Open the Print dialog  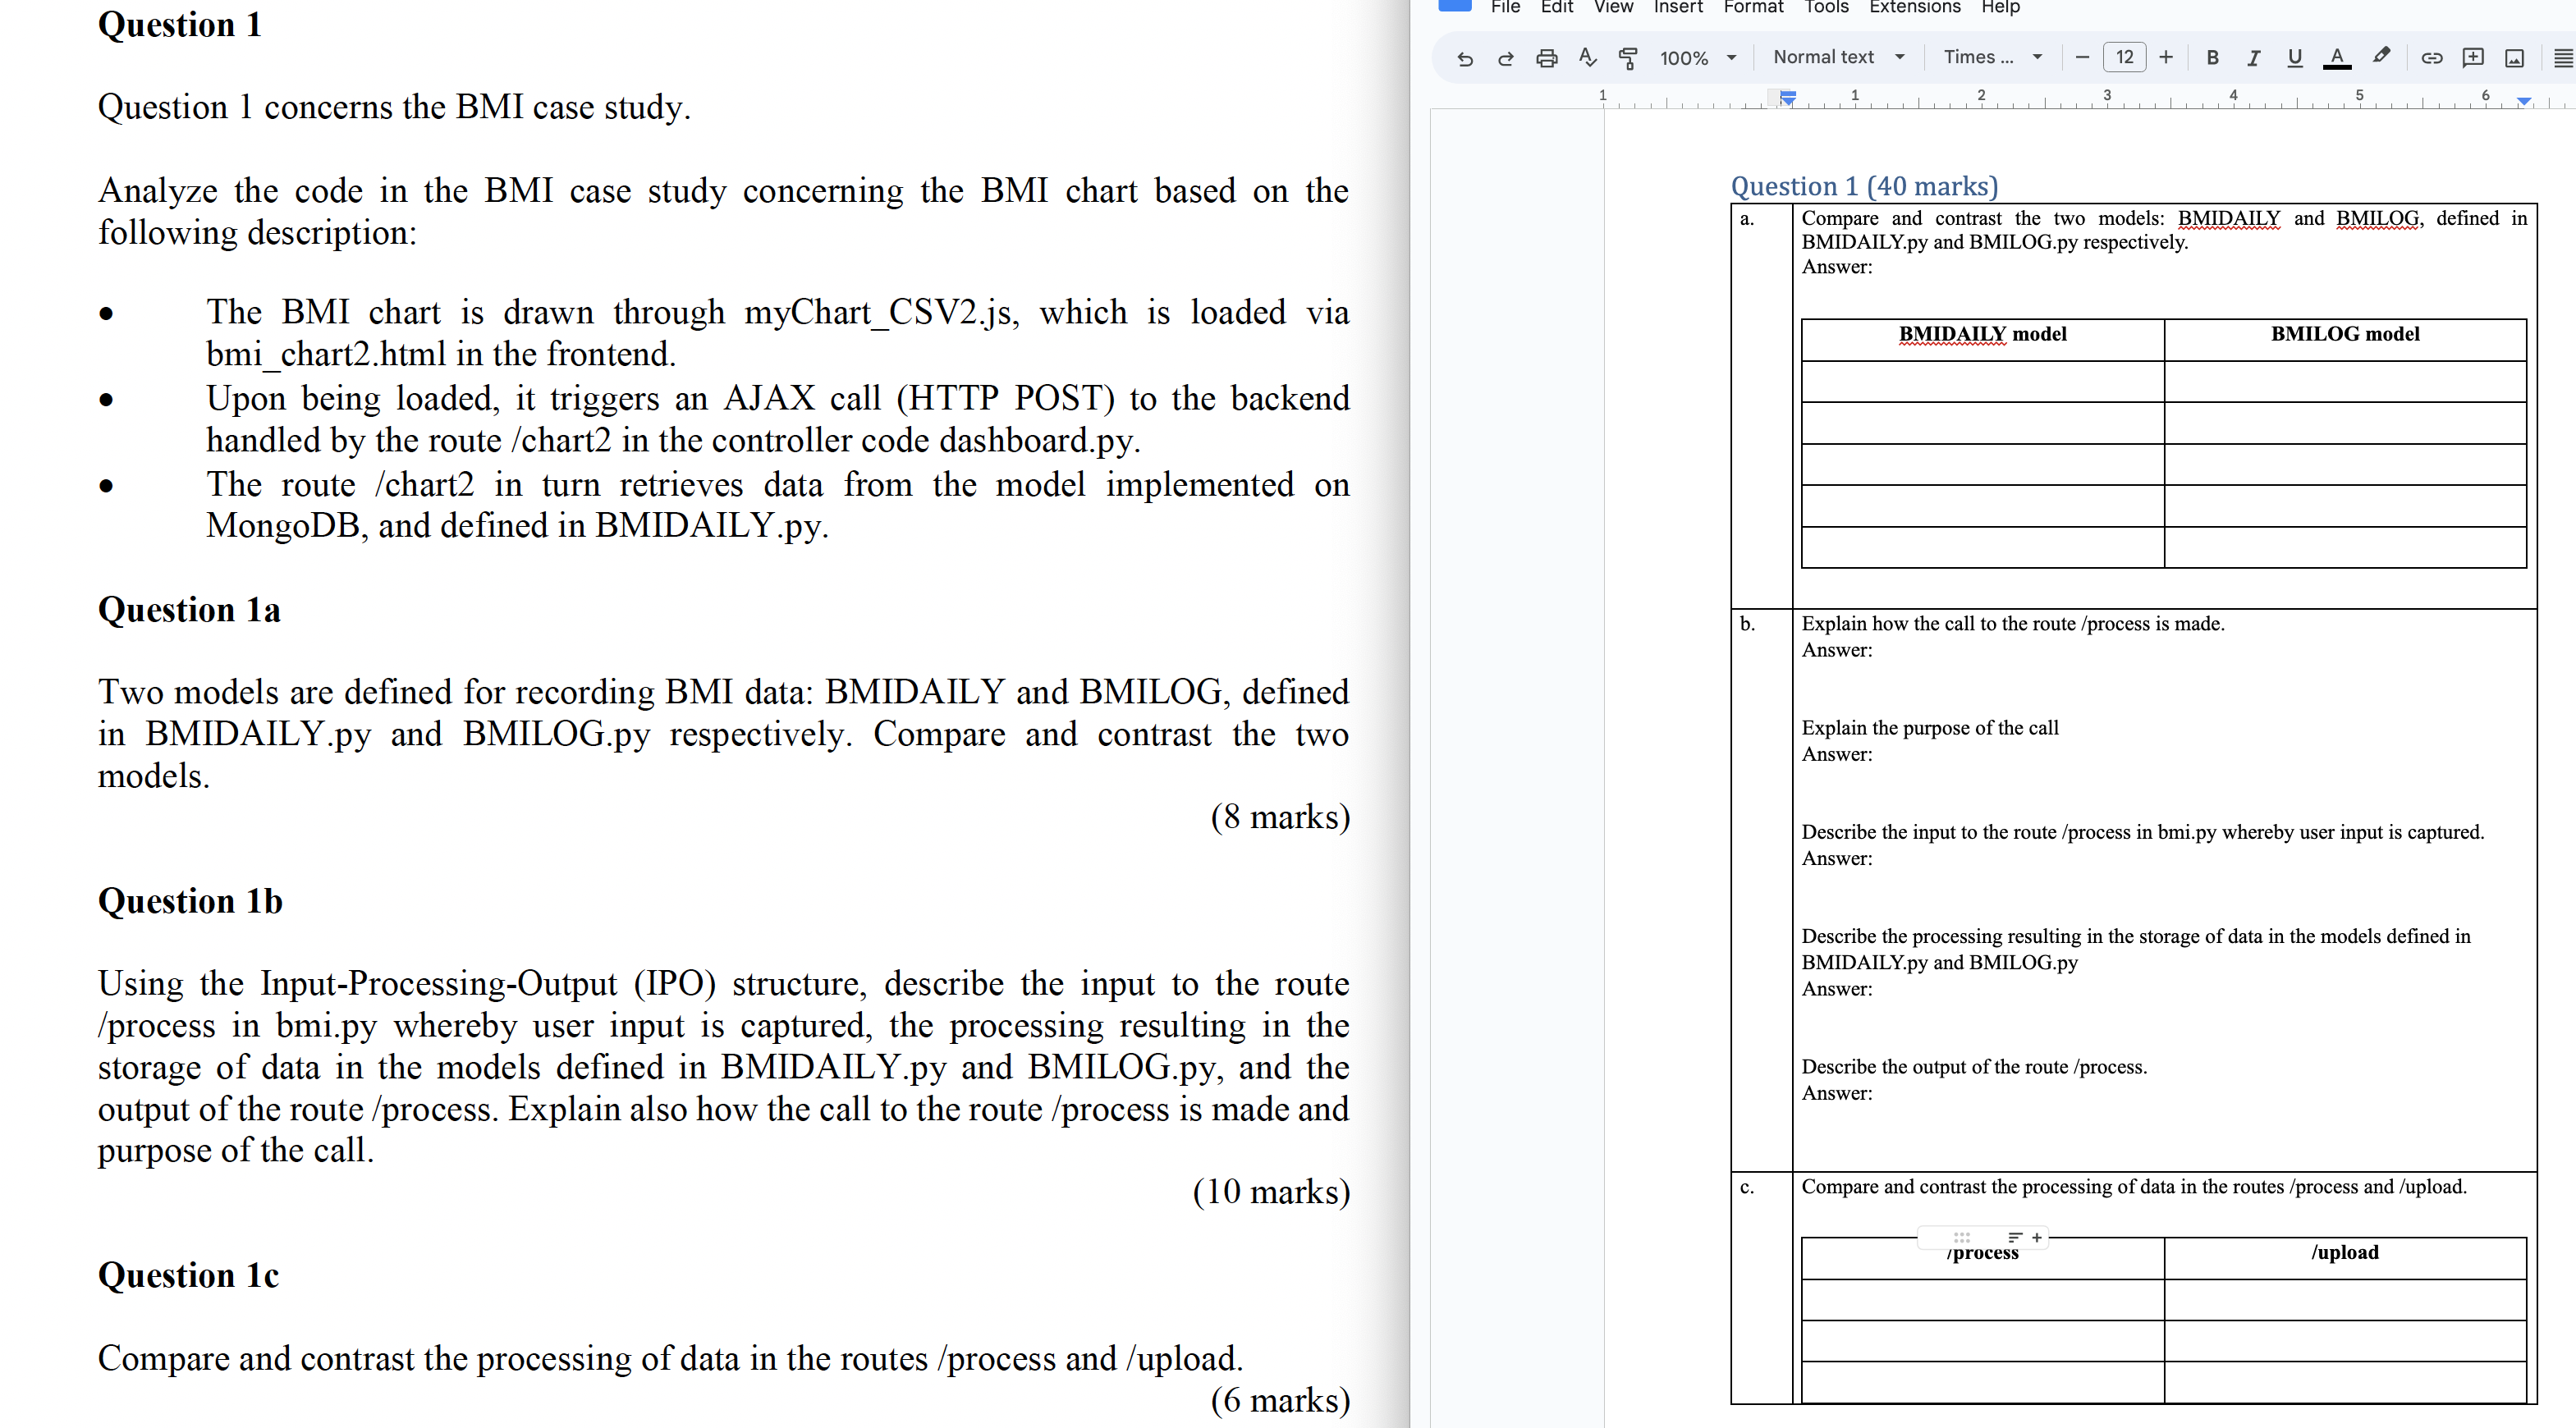click(1546, 57)
